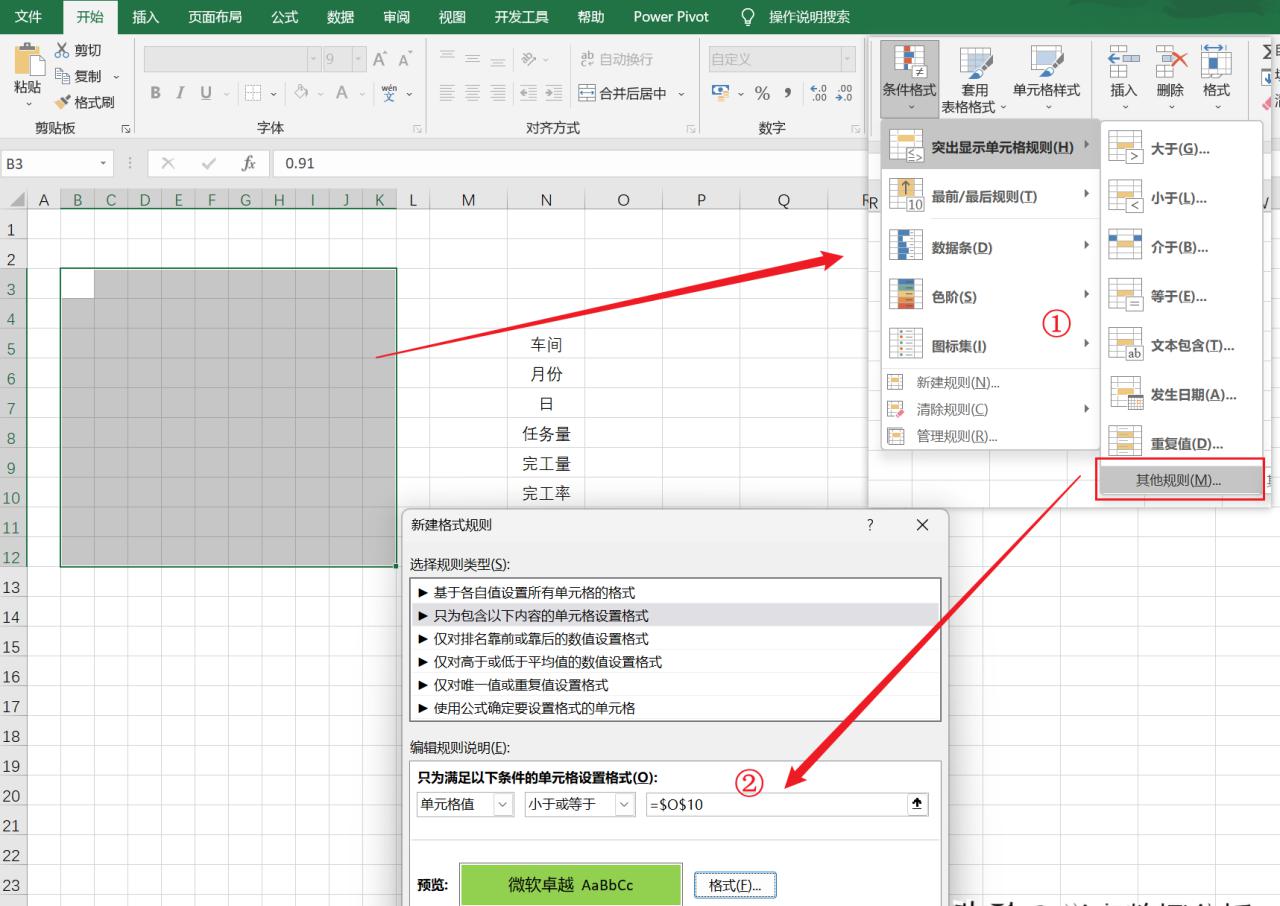Choose 数据条(D) menu item
Viewport: 1280px width, 906px height.
(989, 246)
